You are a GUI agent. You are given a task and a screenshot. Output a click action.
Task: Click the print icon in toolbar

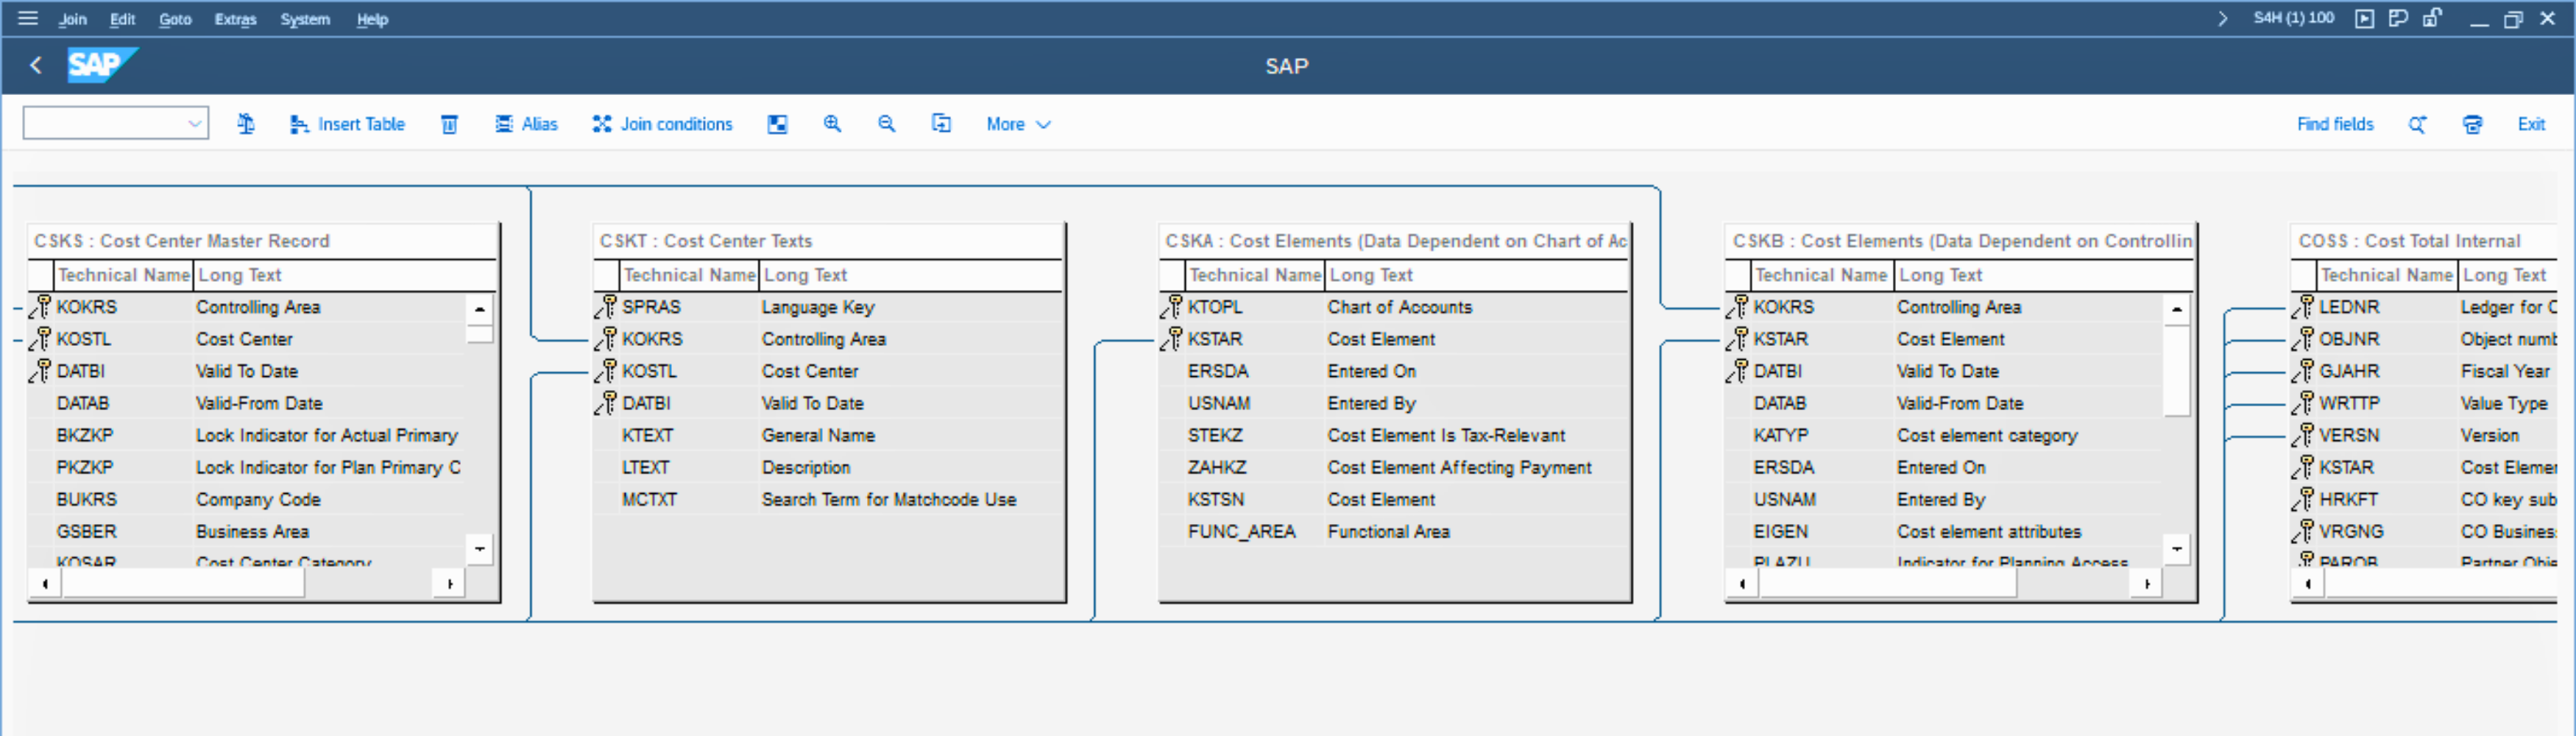2472,124
